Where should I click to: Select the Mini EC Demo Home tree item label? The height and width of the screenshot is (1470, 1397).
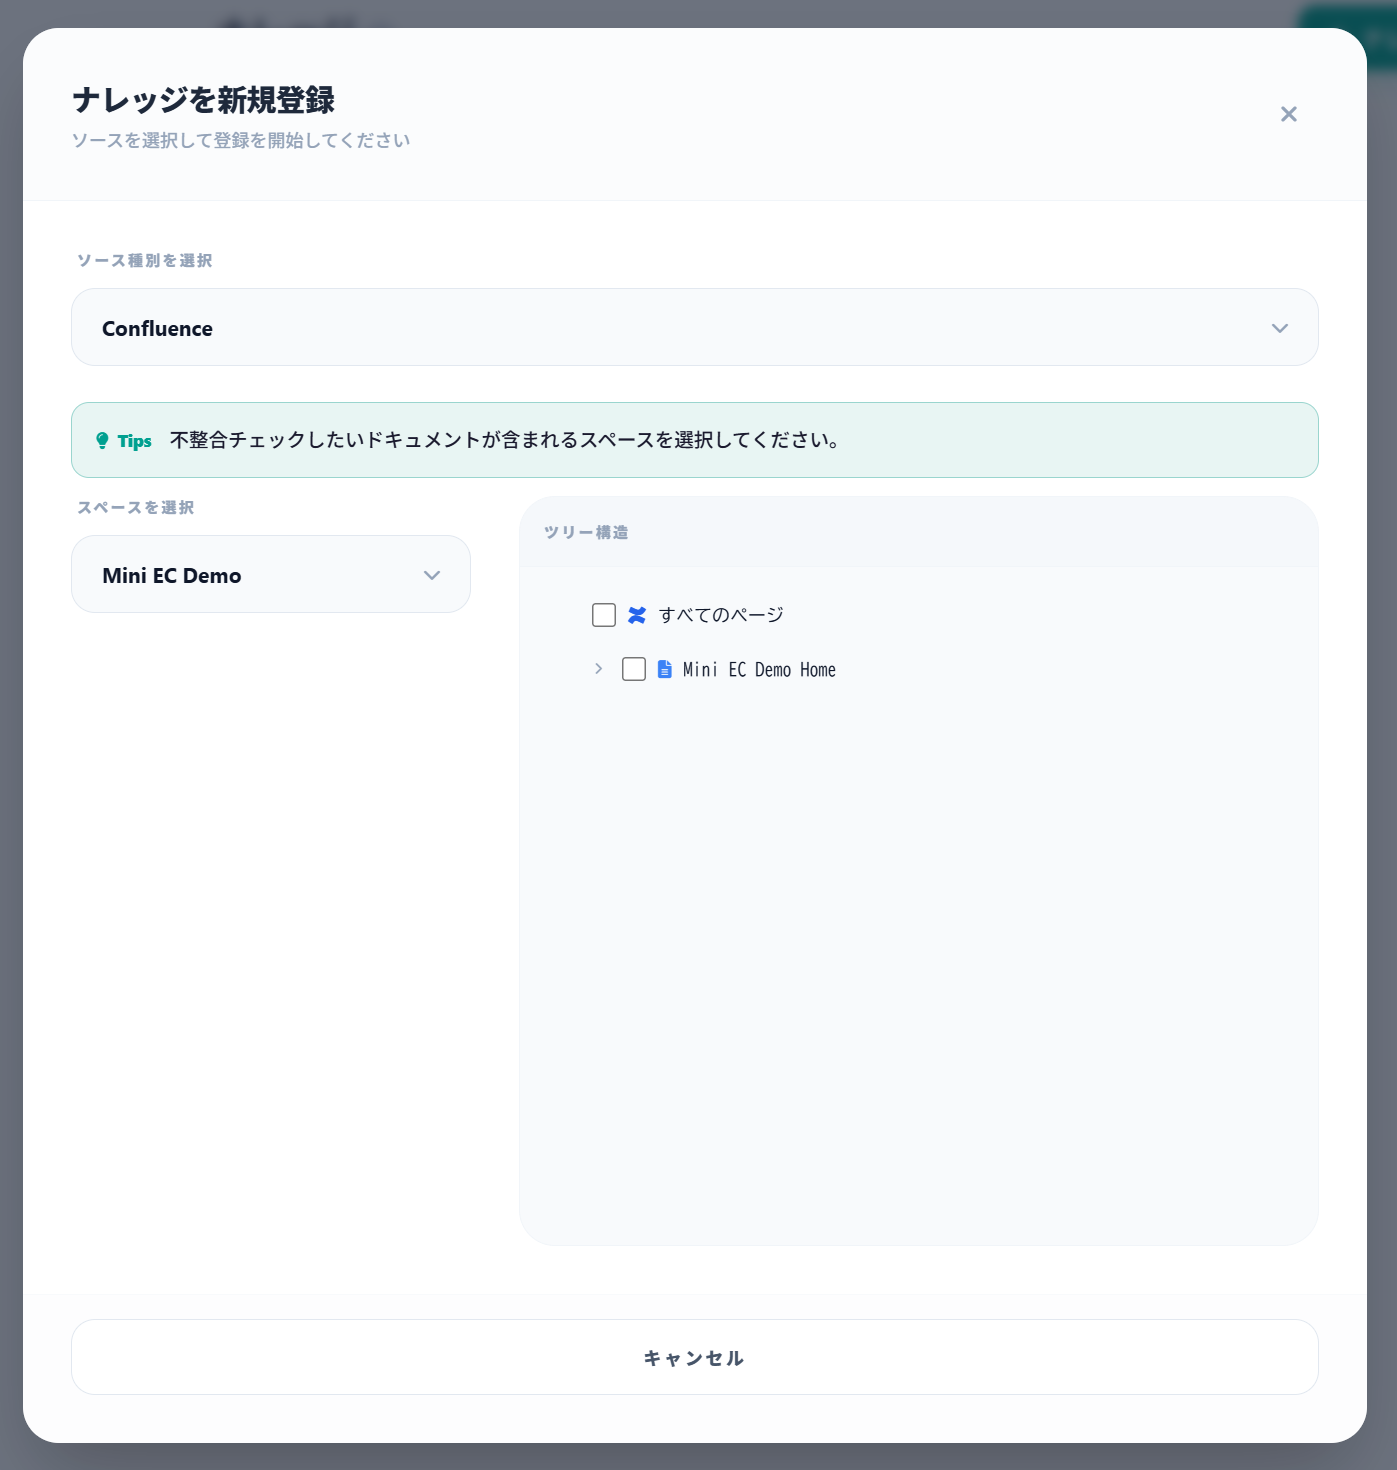click(758, 669)
